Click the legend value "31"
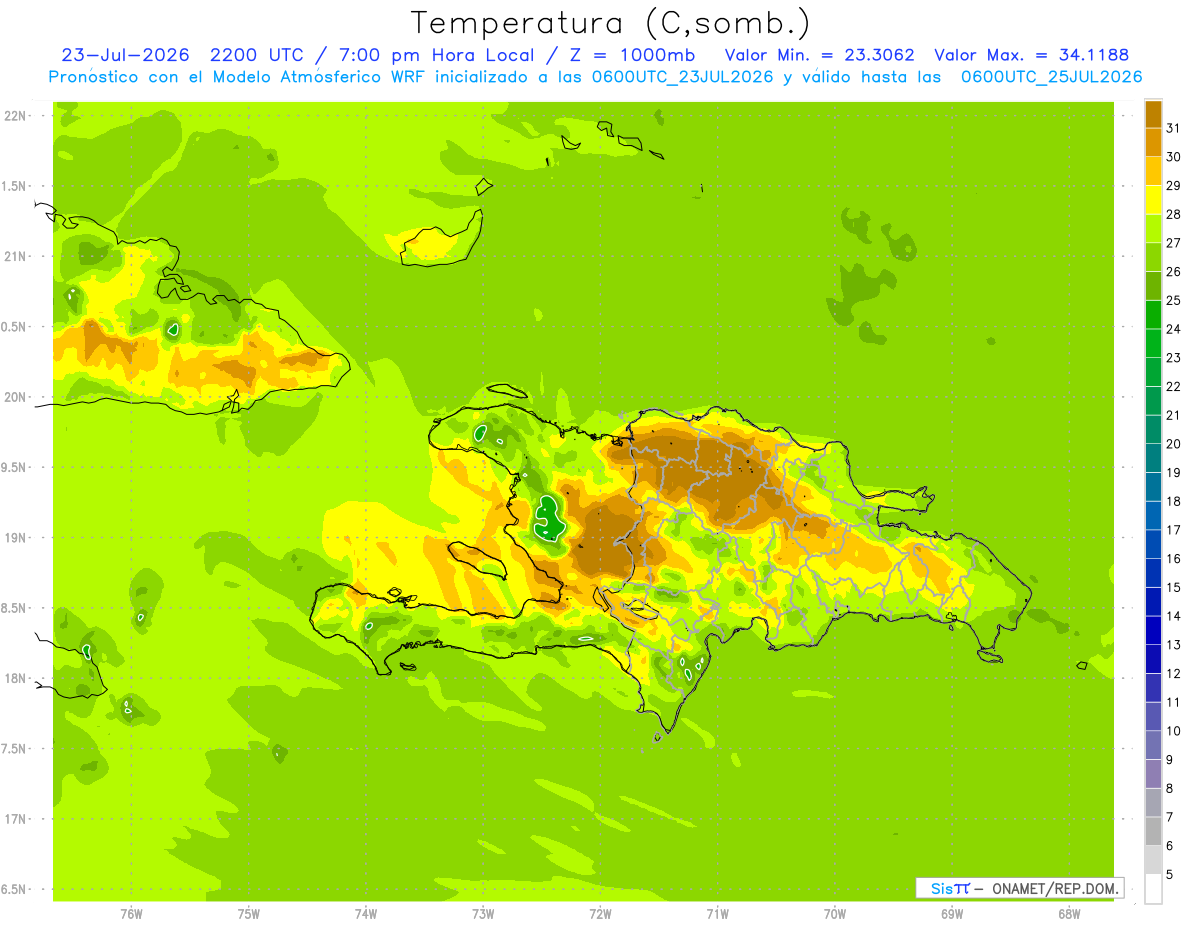 (x=1174, y=128)
